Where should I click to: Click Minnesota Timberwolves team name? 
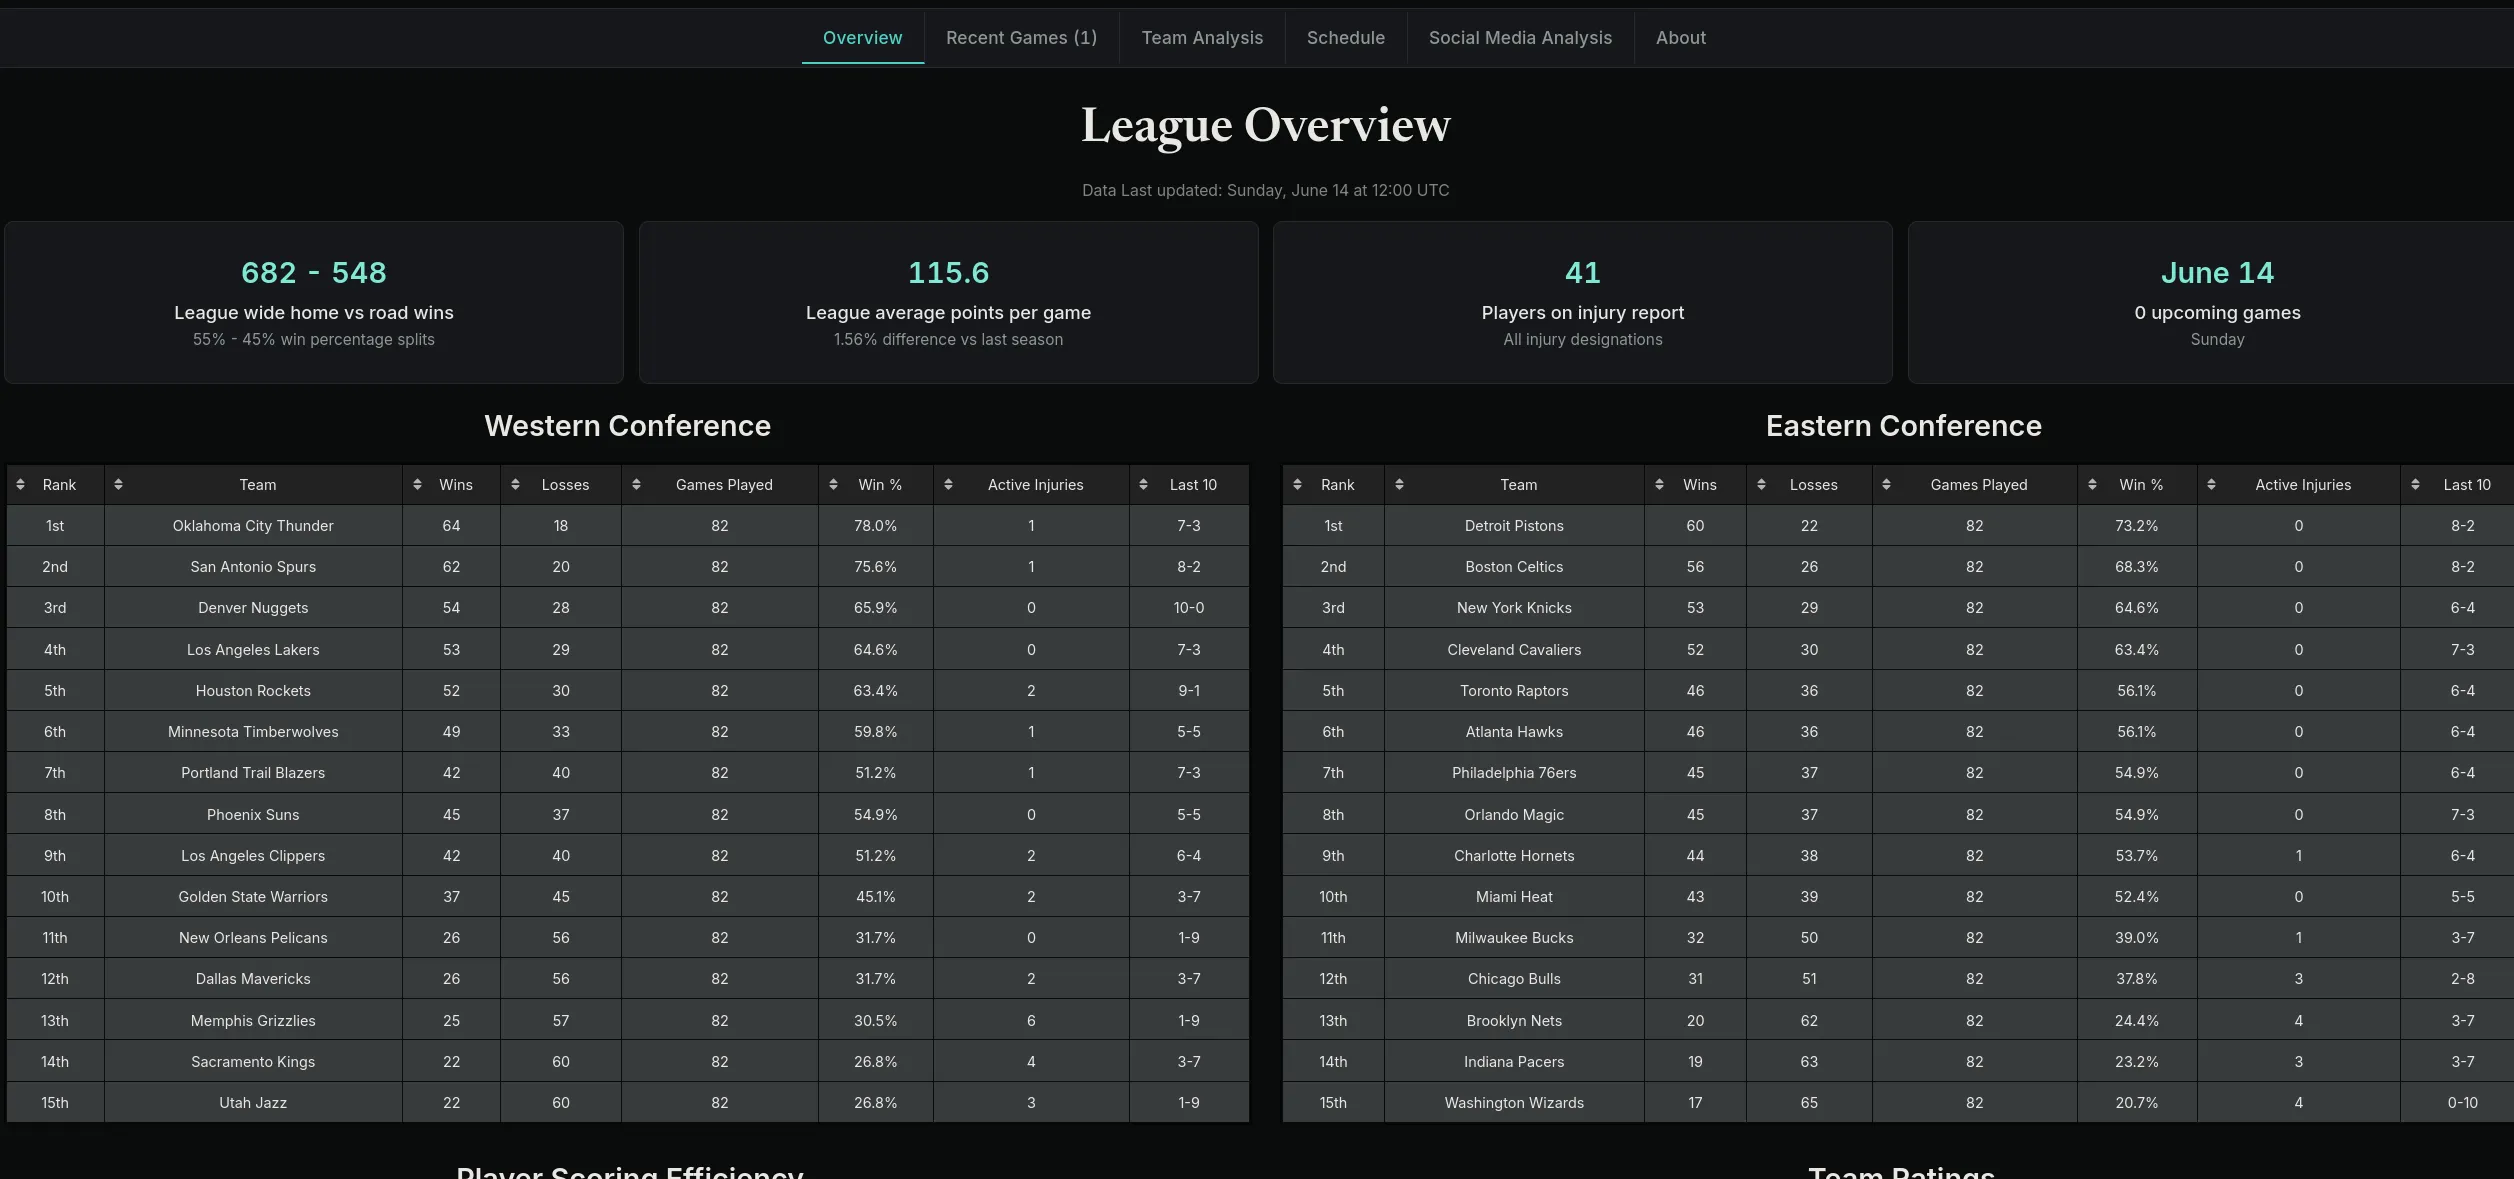tap(253, 732)
